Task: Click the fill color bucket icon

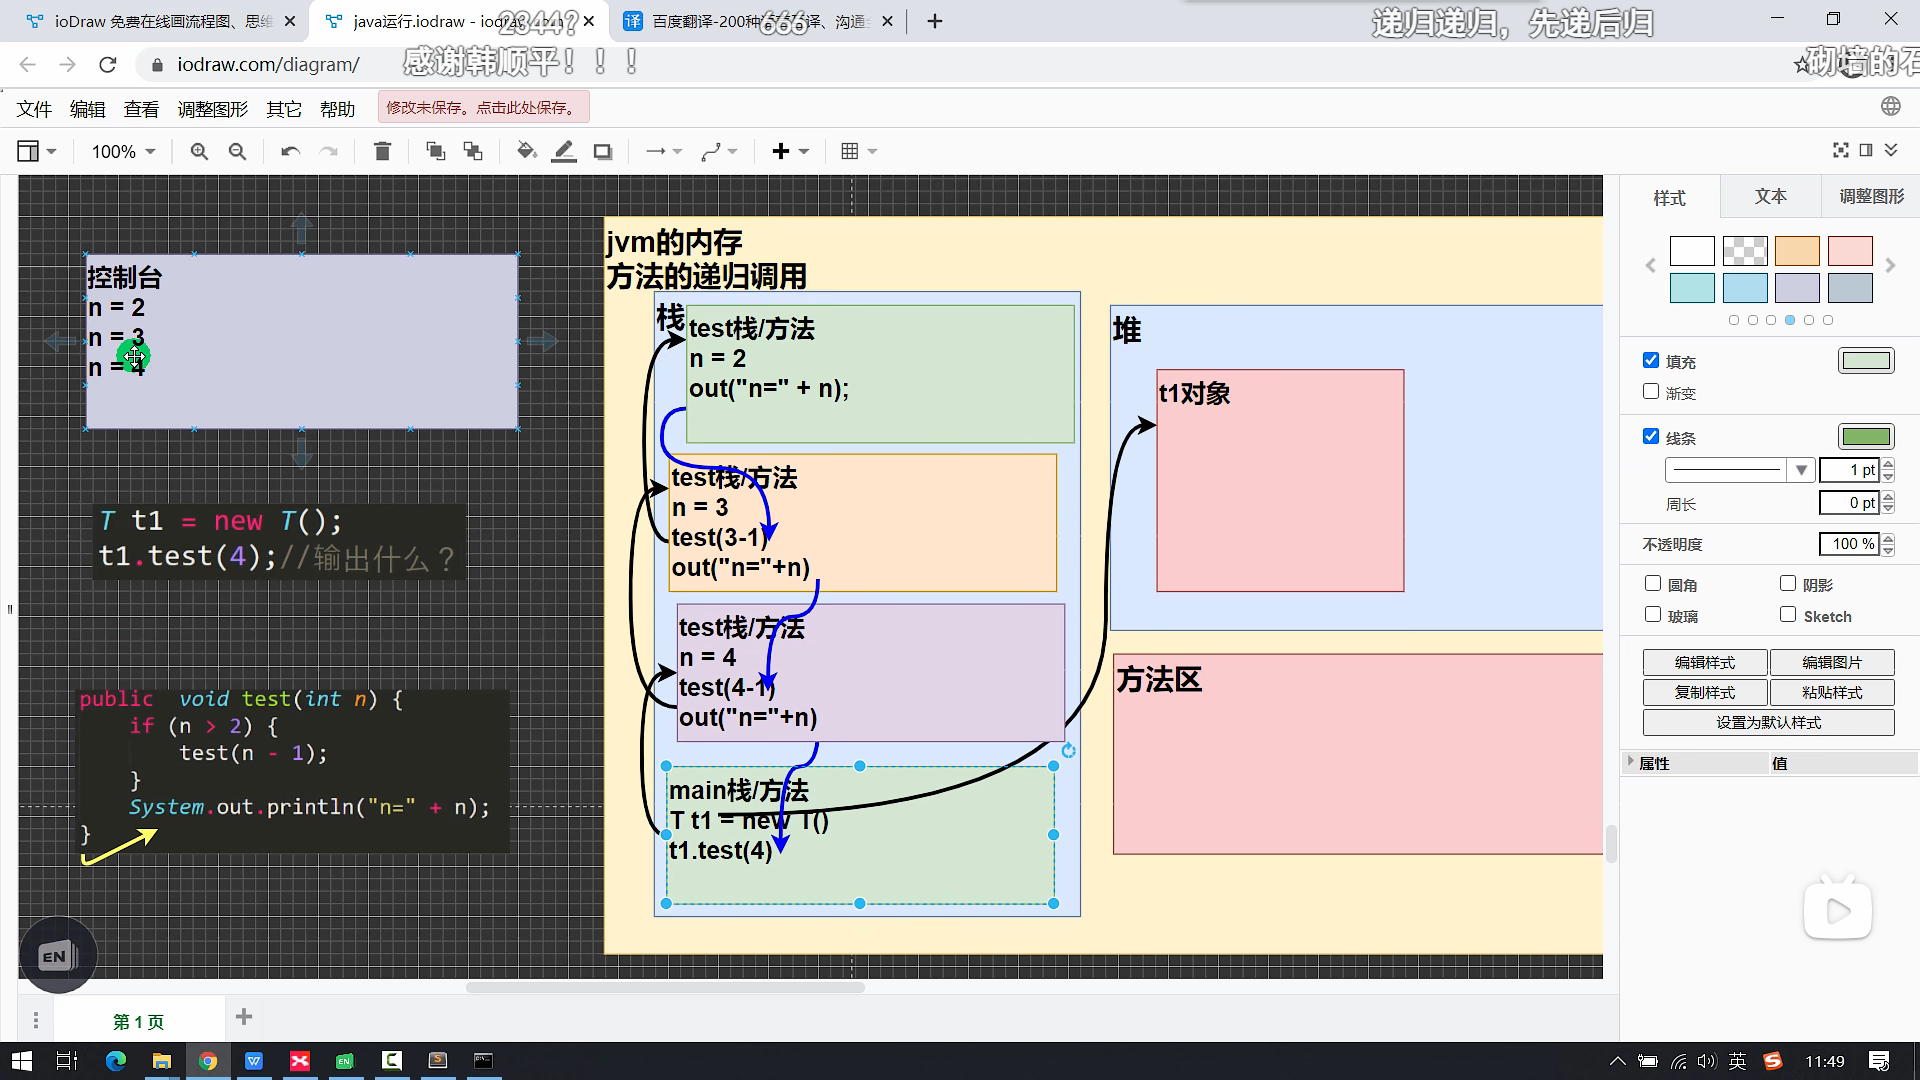Action: (x=526, y=151)
